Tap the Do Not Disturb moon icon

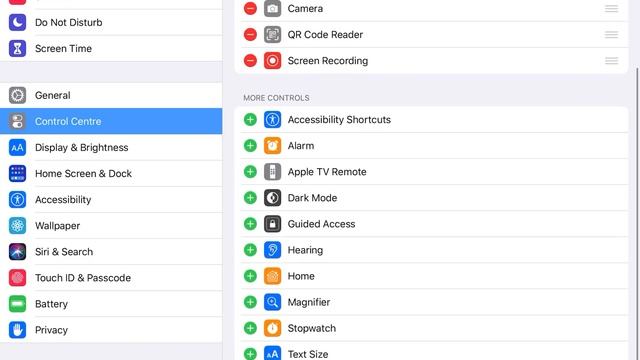point(17,22)
